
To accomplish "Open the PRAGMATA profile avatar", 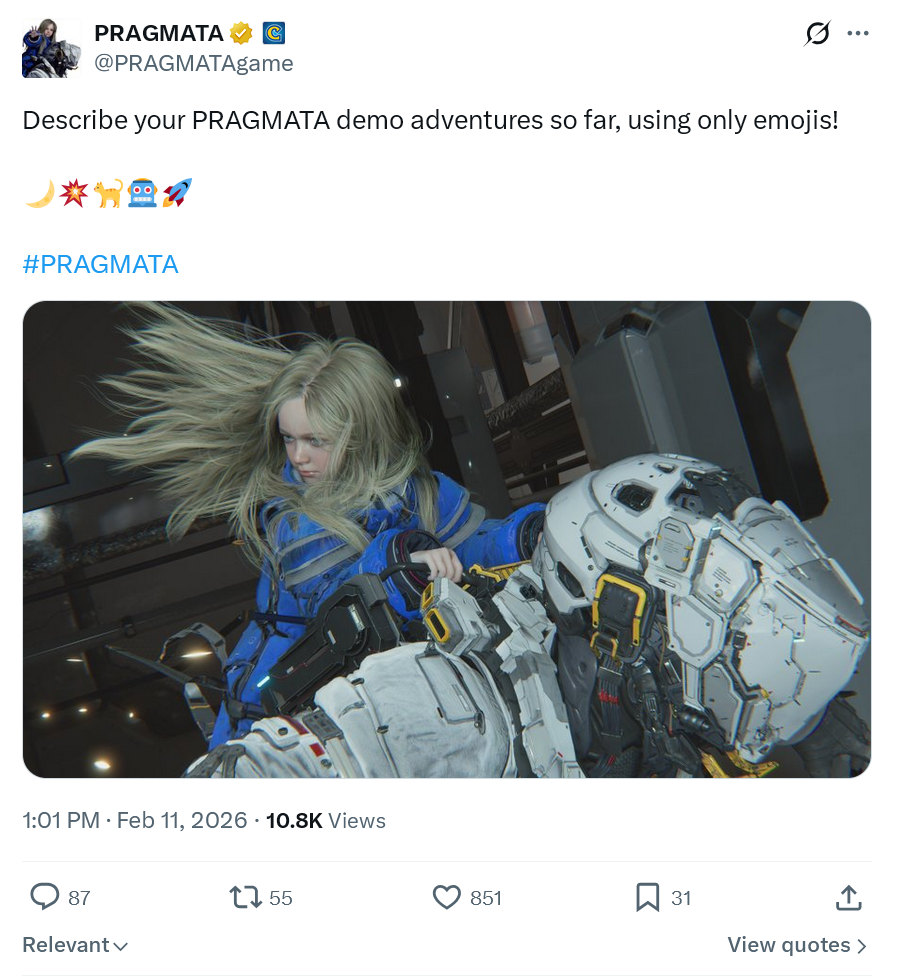I will point(52,48).
